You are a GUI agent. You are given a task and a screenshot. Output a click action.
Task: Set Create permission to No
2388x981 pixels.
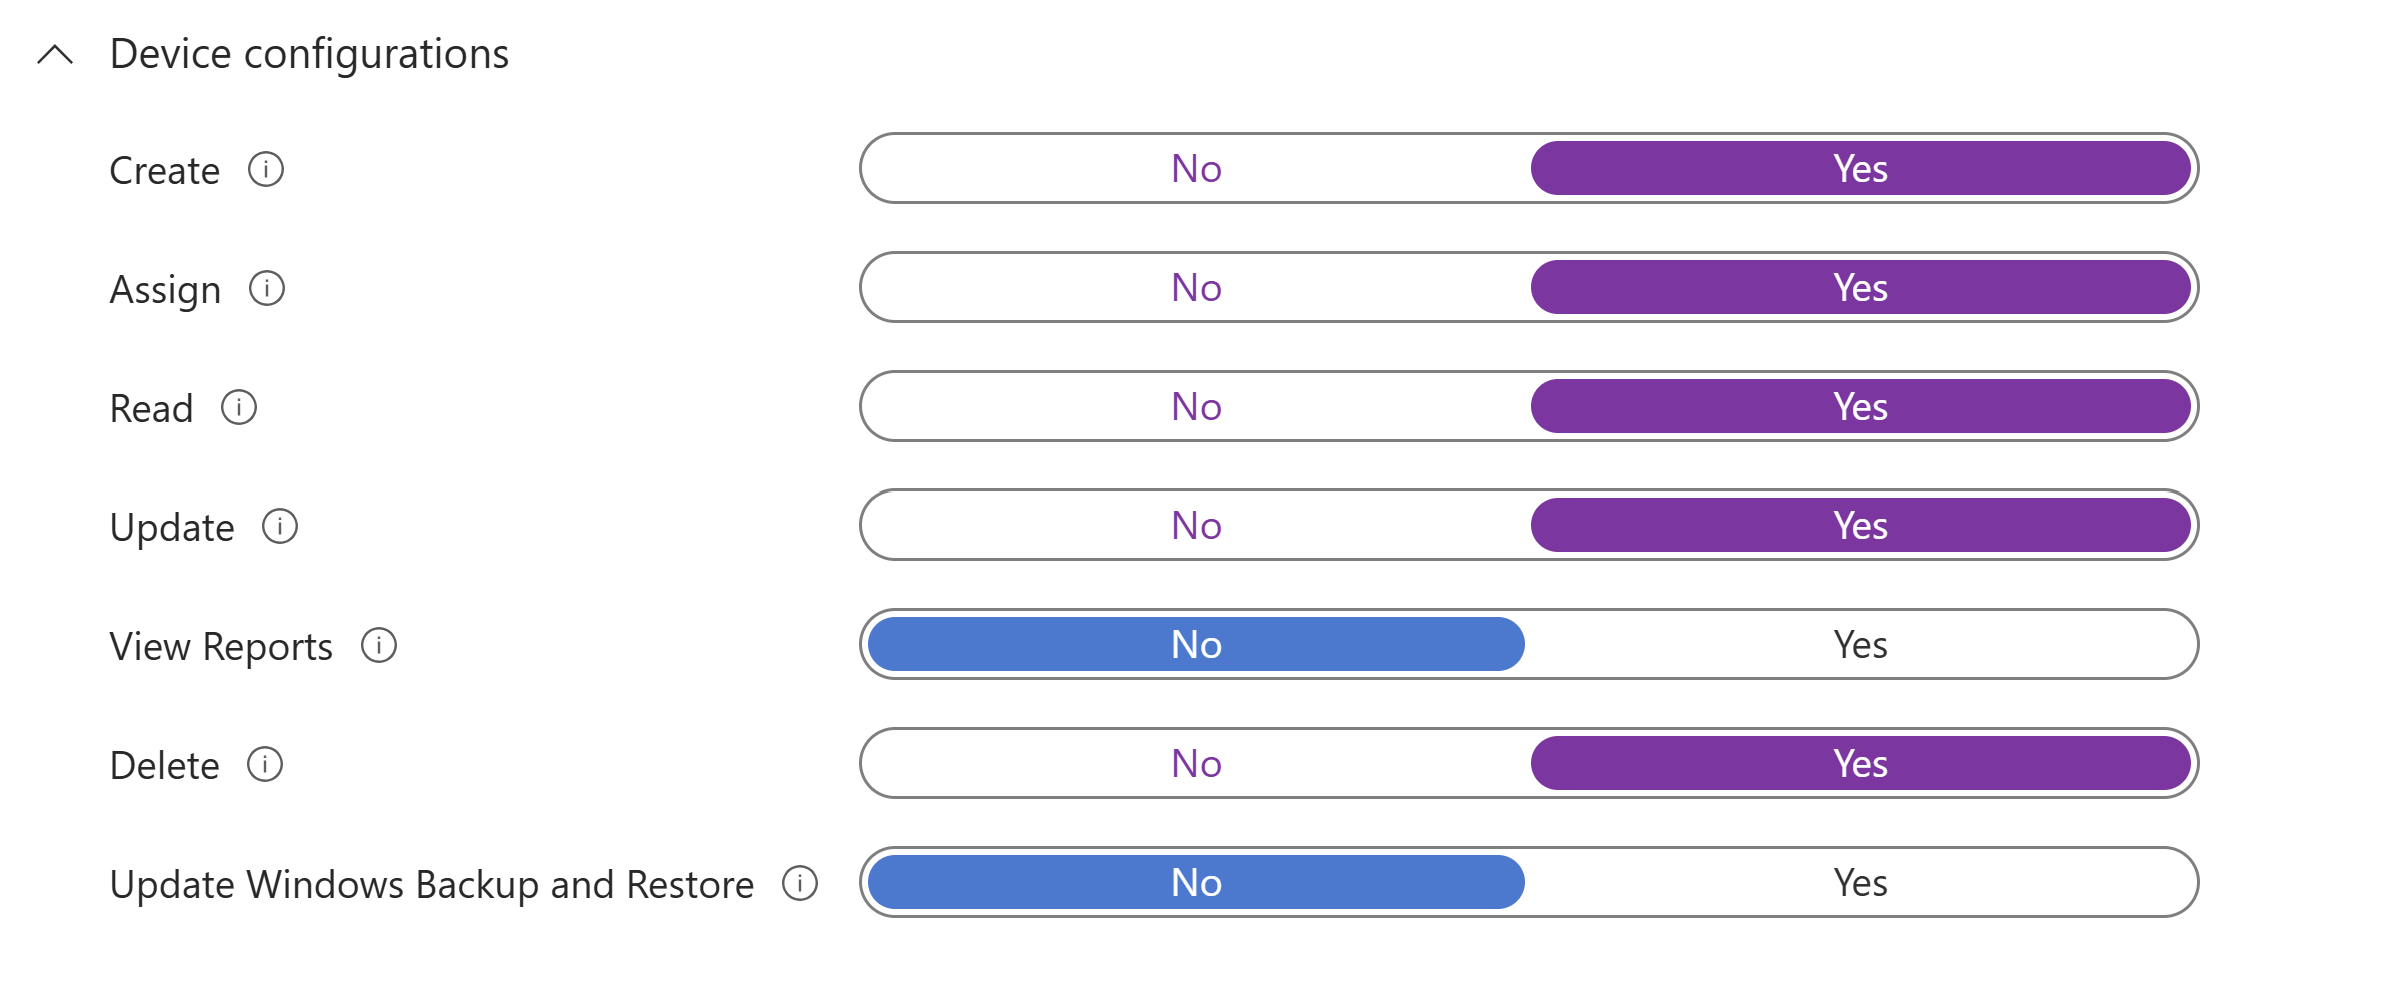pos(1196,168)
